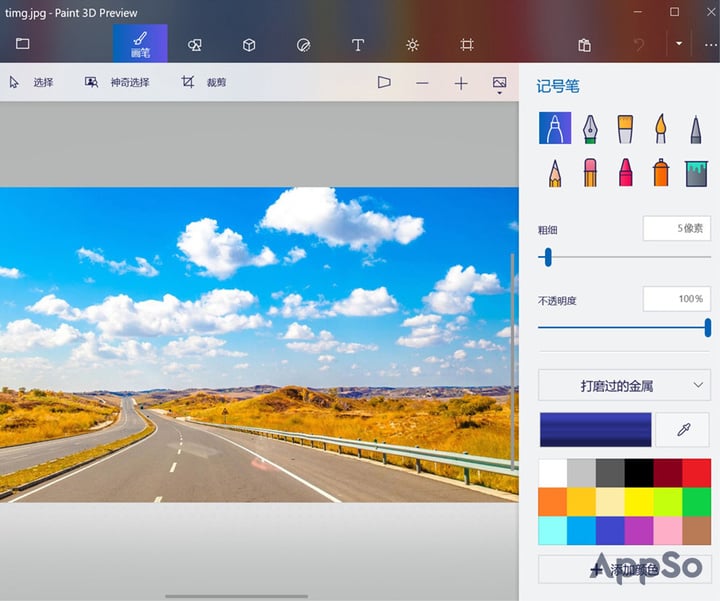Pick the light cyan swatch
Viewport: 720px width, 601px height.
(552, 531)
